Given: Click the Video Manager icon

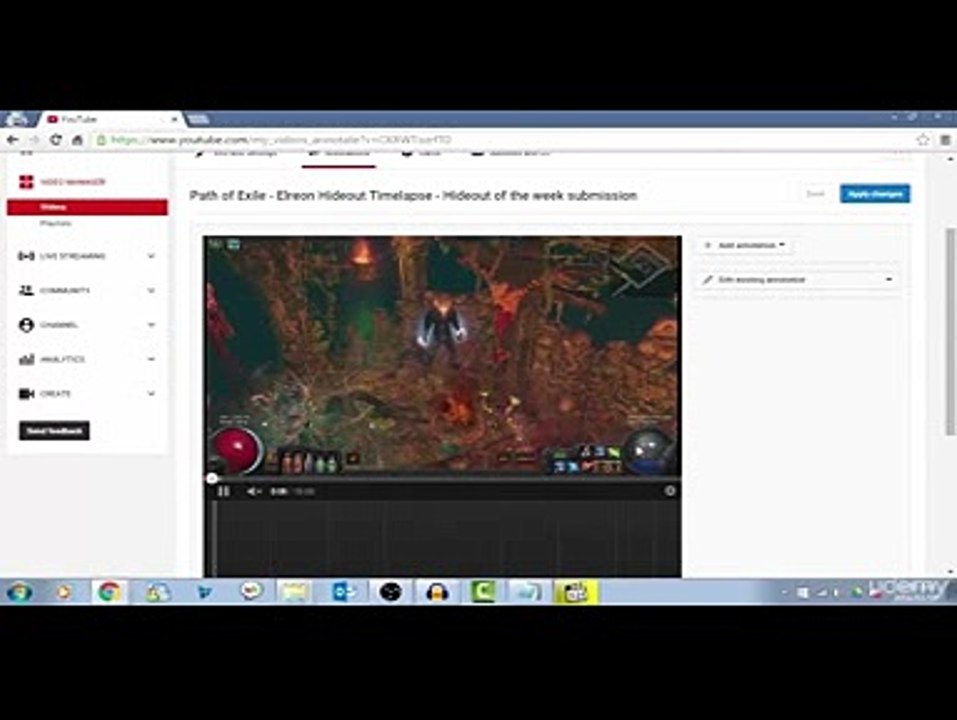Looking at the screenshot, I should coord(26,182).
